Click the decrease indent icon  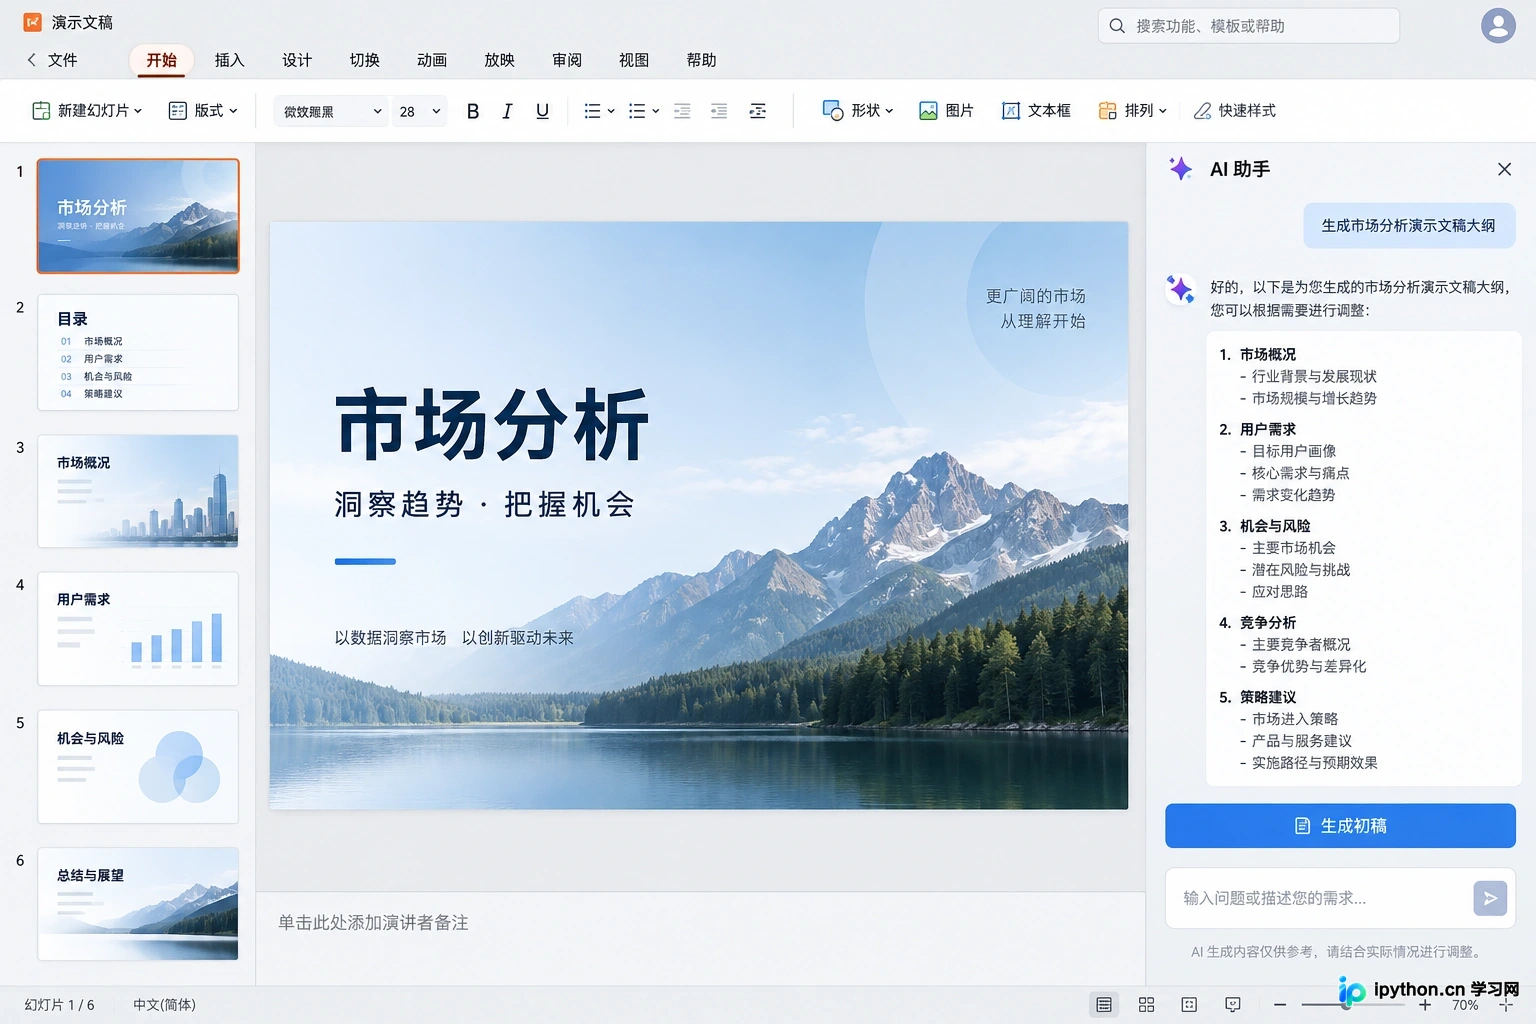point(682,111)
